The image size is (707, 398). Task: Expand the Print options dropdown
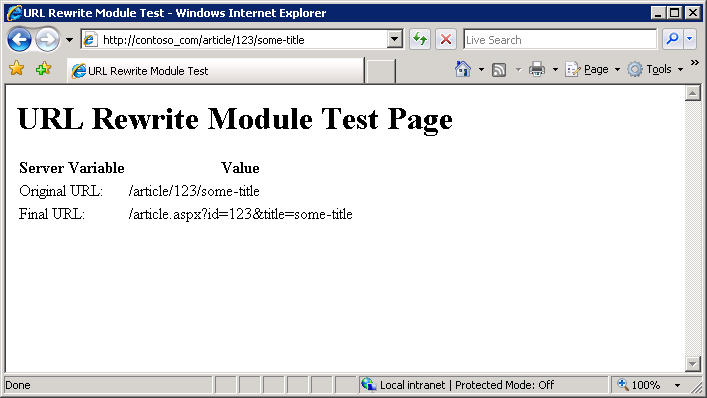(x=555, y=69)
